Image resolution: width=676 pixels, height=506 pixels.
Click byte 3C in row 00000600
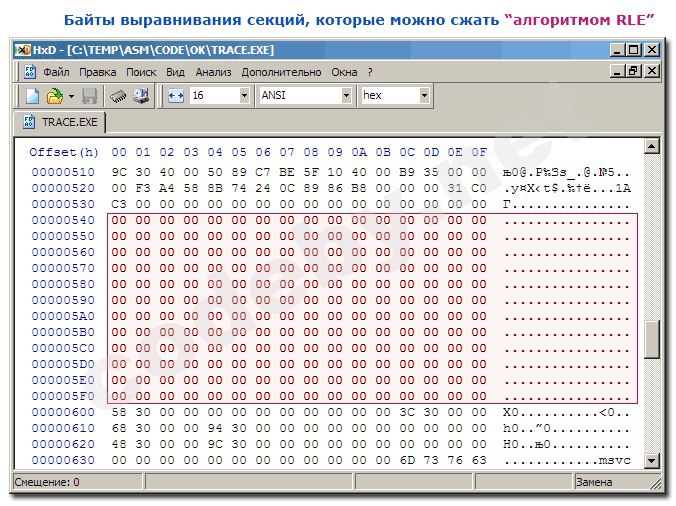[407, 412]
